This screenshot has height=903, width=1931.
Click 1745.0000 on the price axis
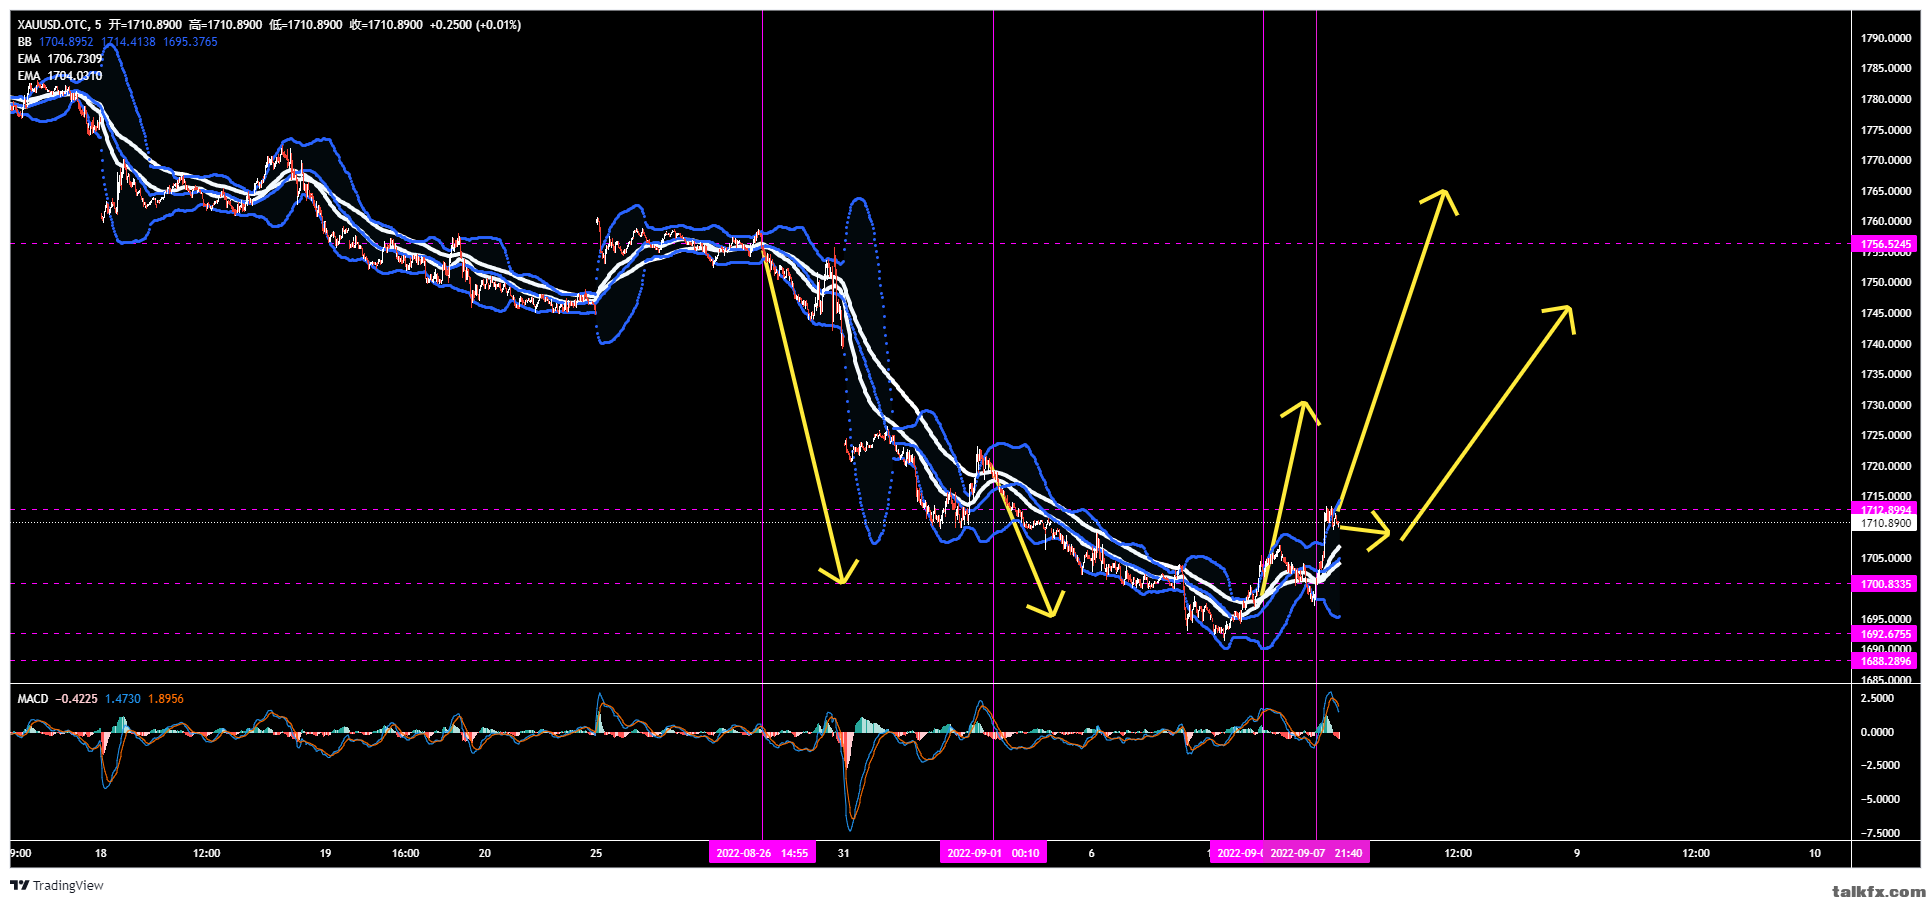[x=1885, y=313]
